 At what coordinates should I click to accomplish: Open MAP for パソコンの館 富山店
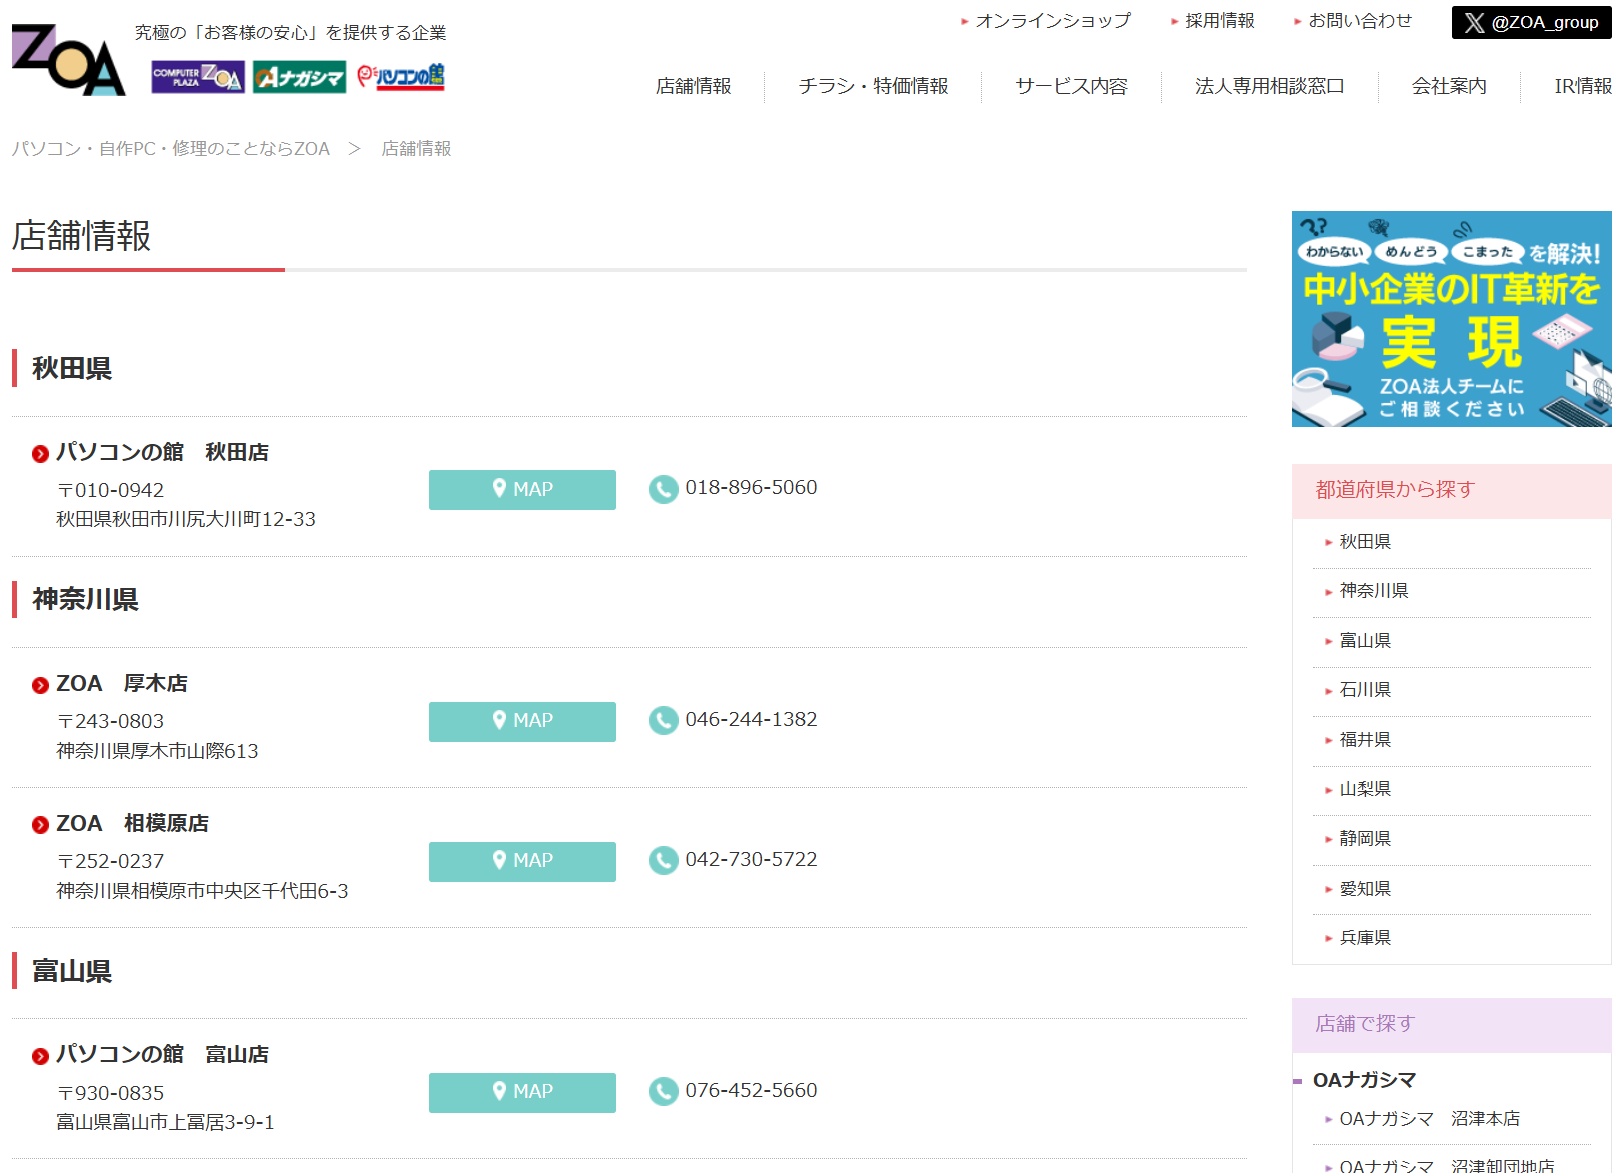[522, 1092]
